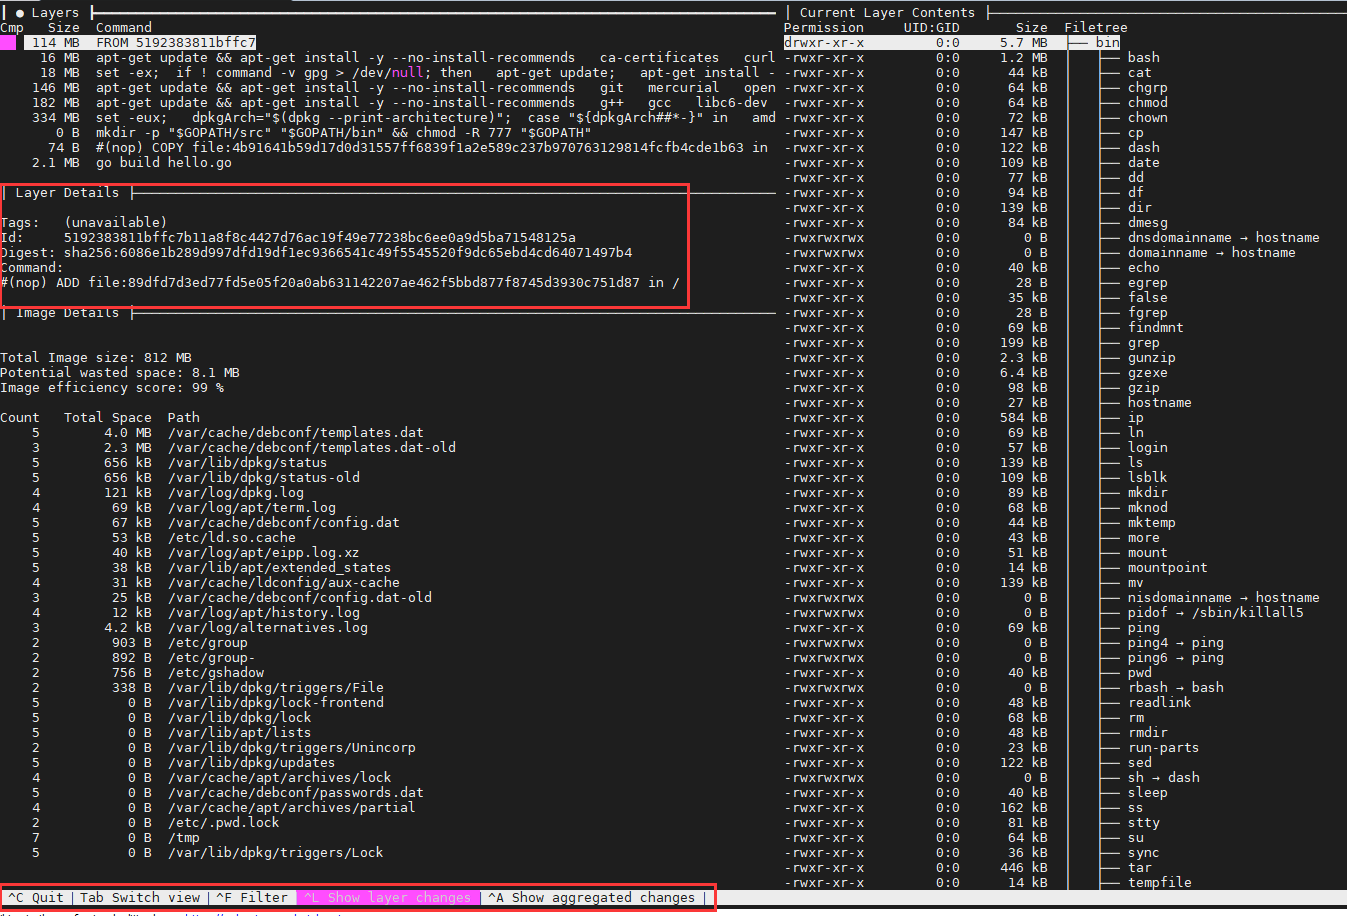The height and width of the screenshot is (916, 1347).
Task: Select readlink entry in the filetree
Action: pyautogui.click(x=1160, y=703)
